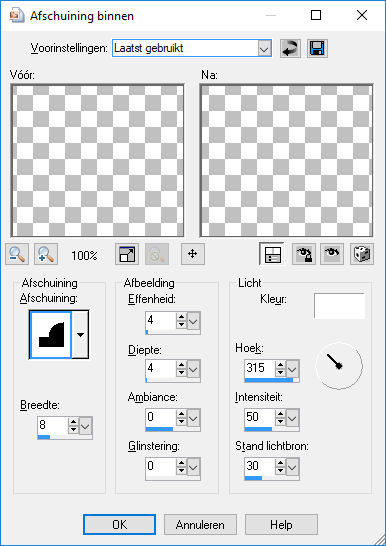Click the Paint Shop Pro title bar icon
This screenshot has height=546, width=386.
pos(17,16)
